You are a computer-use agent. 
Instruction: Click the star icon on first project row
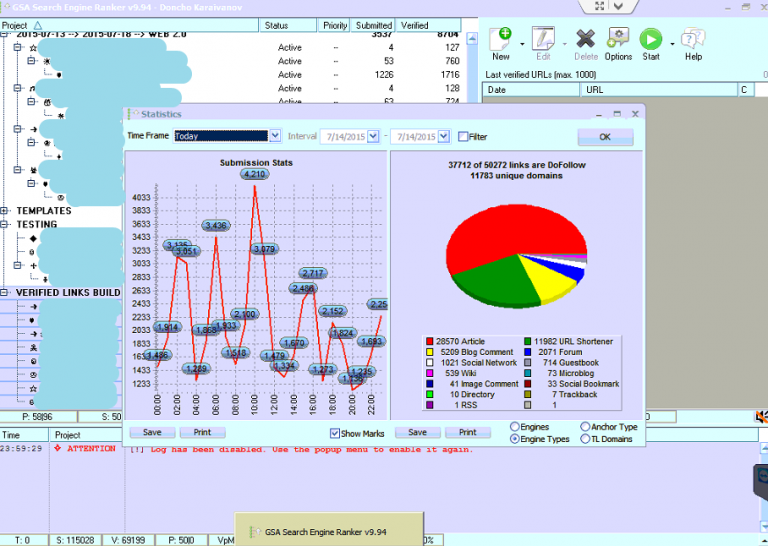click(33, 48)
